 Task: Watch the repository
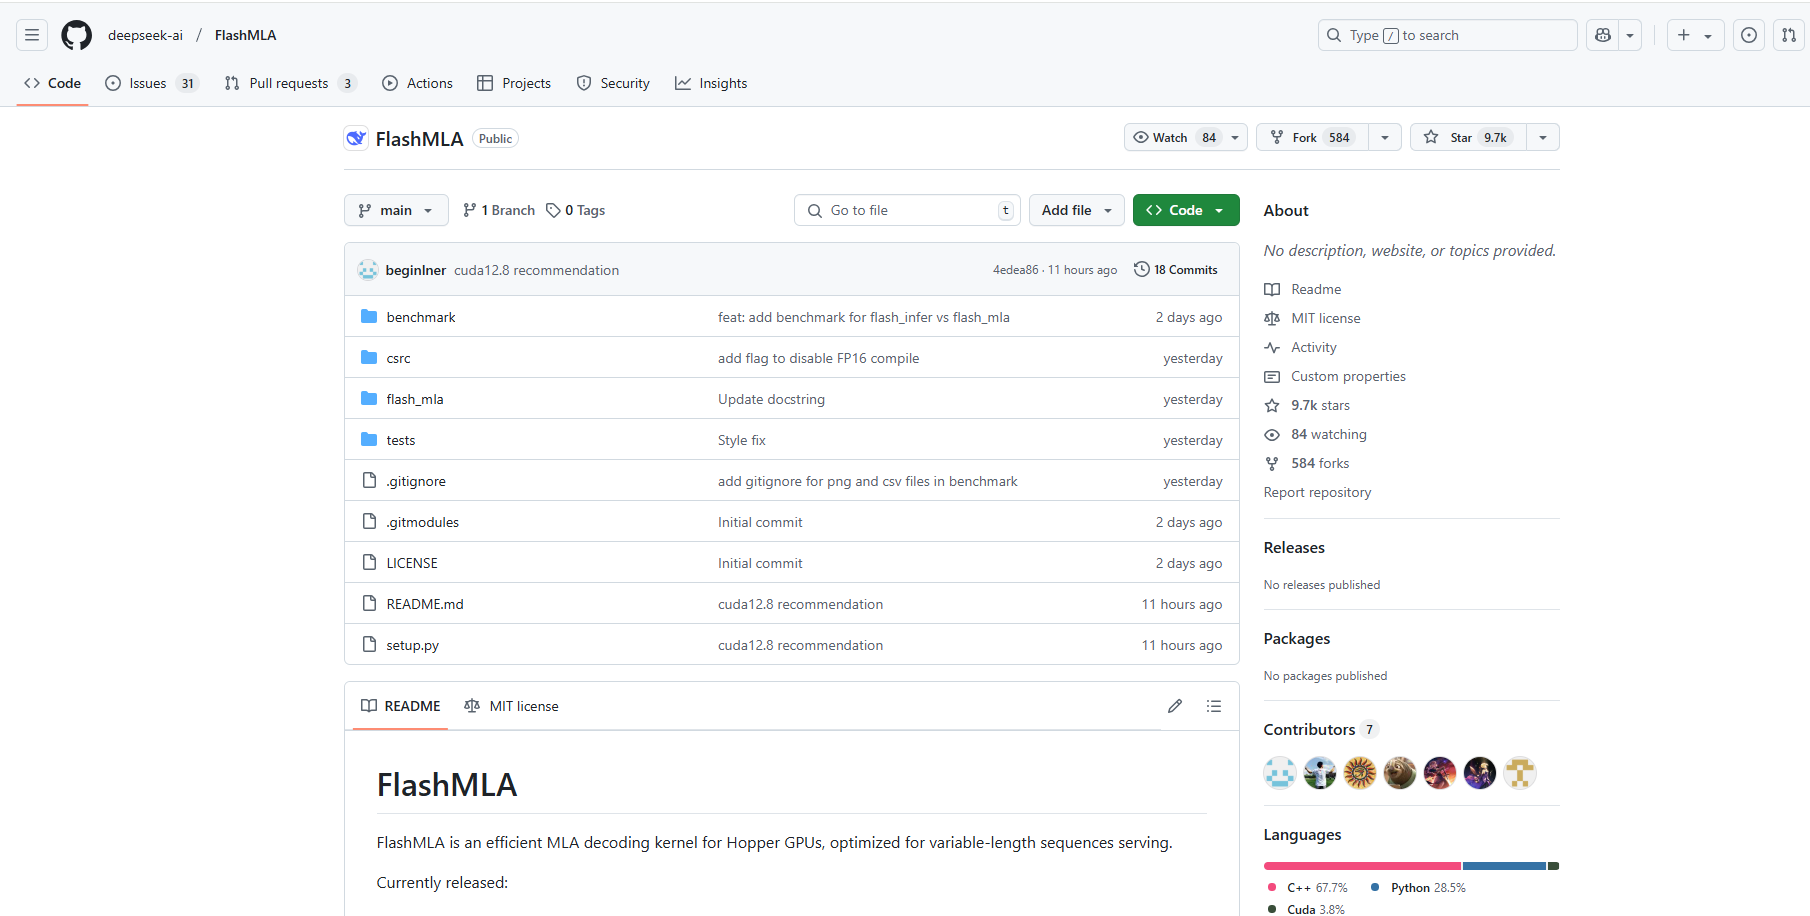[x=1168, y=137]
